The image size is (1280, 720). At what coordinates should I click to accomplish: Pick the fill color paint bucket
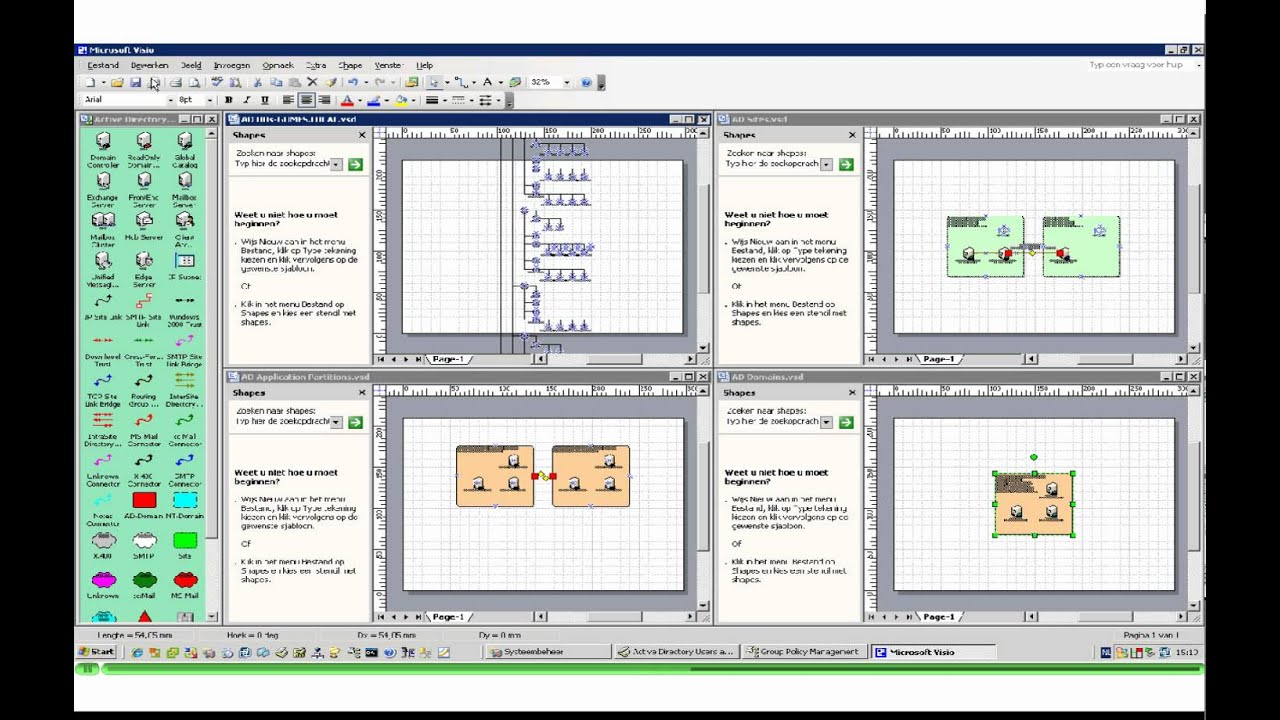(401, 100)
